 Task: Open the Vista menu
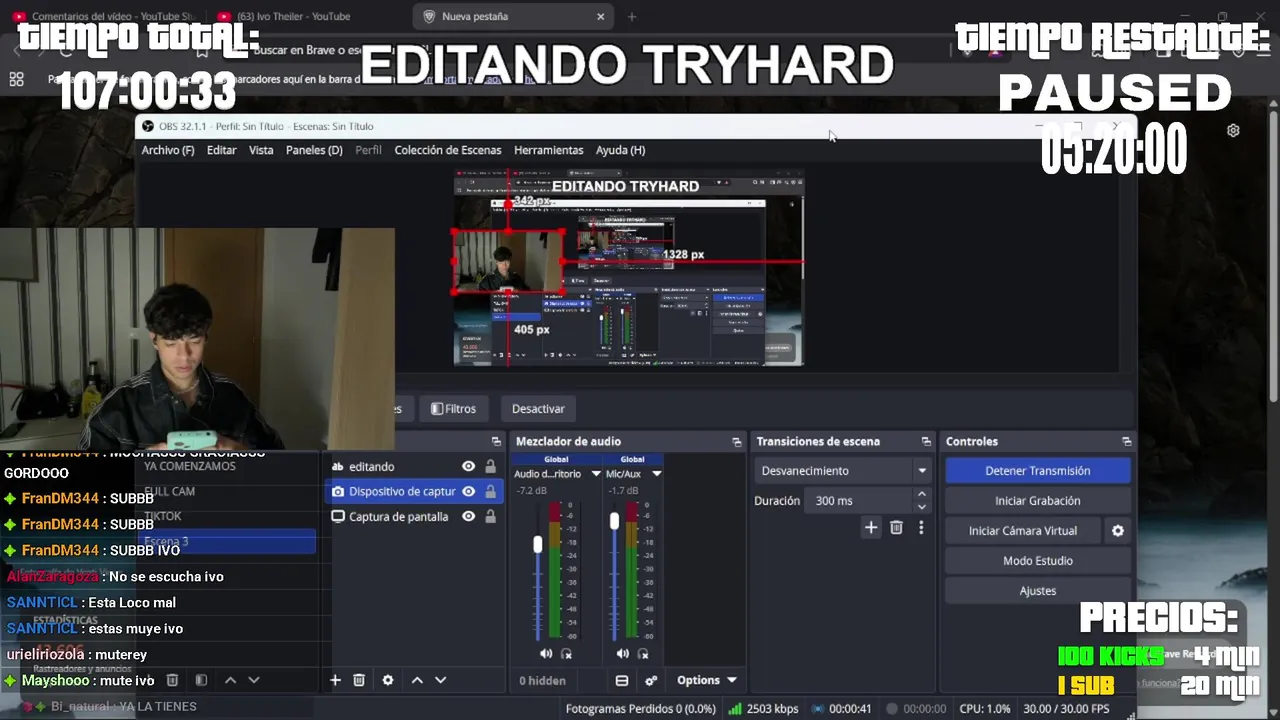pyautogui.click(x=261, y=150)
